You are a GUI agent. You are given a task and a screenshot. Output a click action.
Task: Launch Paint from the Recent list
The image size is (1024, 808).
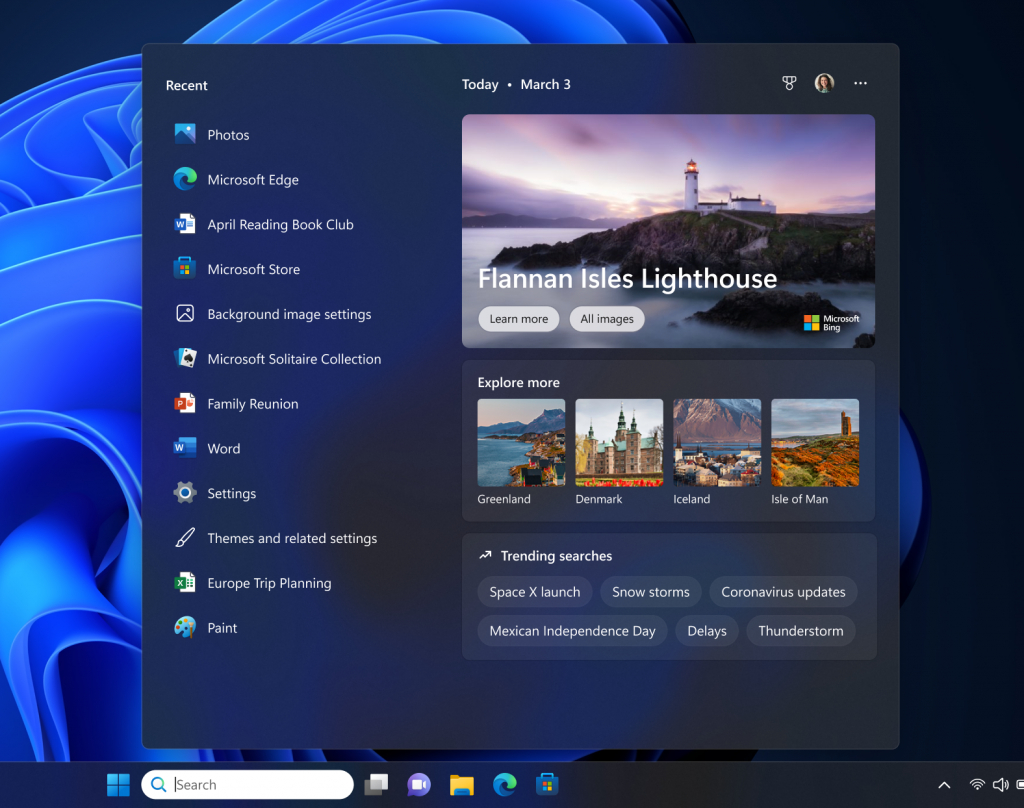(222, 627)
